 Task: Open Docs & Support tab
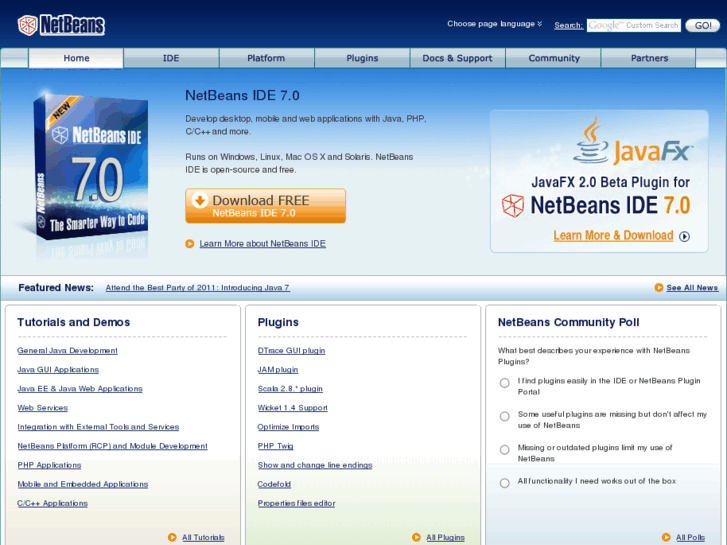click(x=457, y=58)
